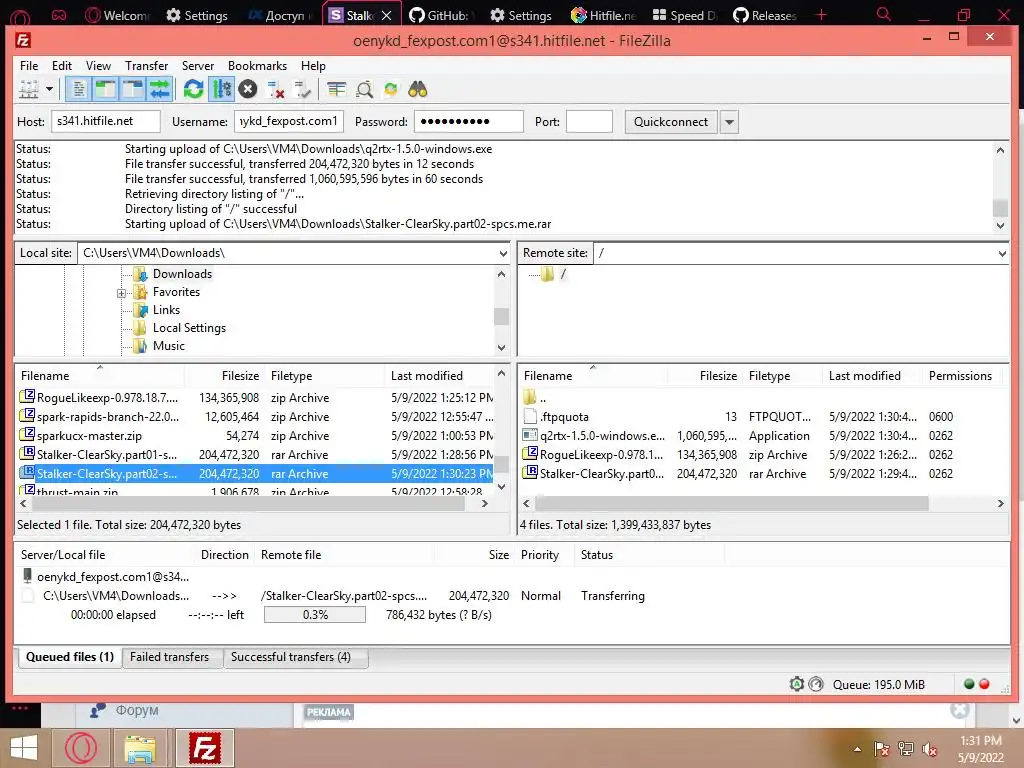This screenshot has height=768, width=1024.
Task: Open directory listing filters dialog
Action: coord(336,89)
